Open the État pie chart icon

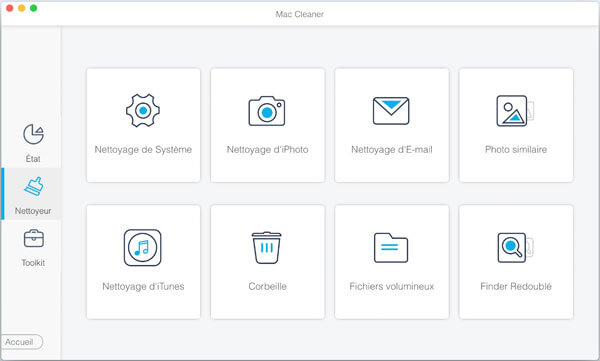(33, 134)
